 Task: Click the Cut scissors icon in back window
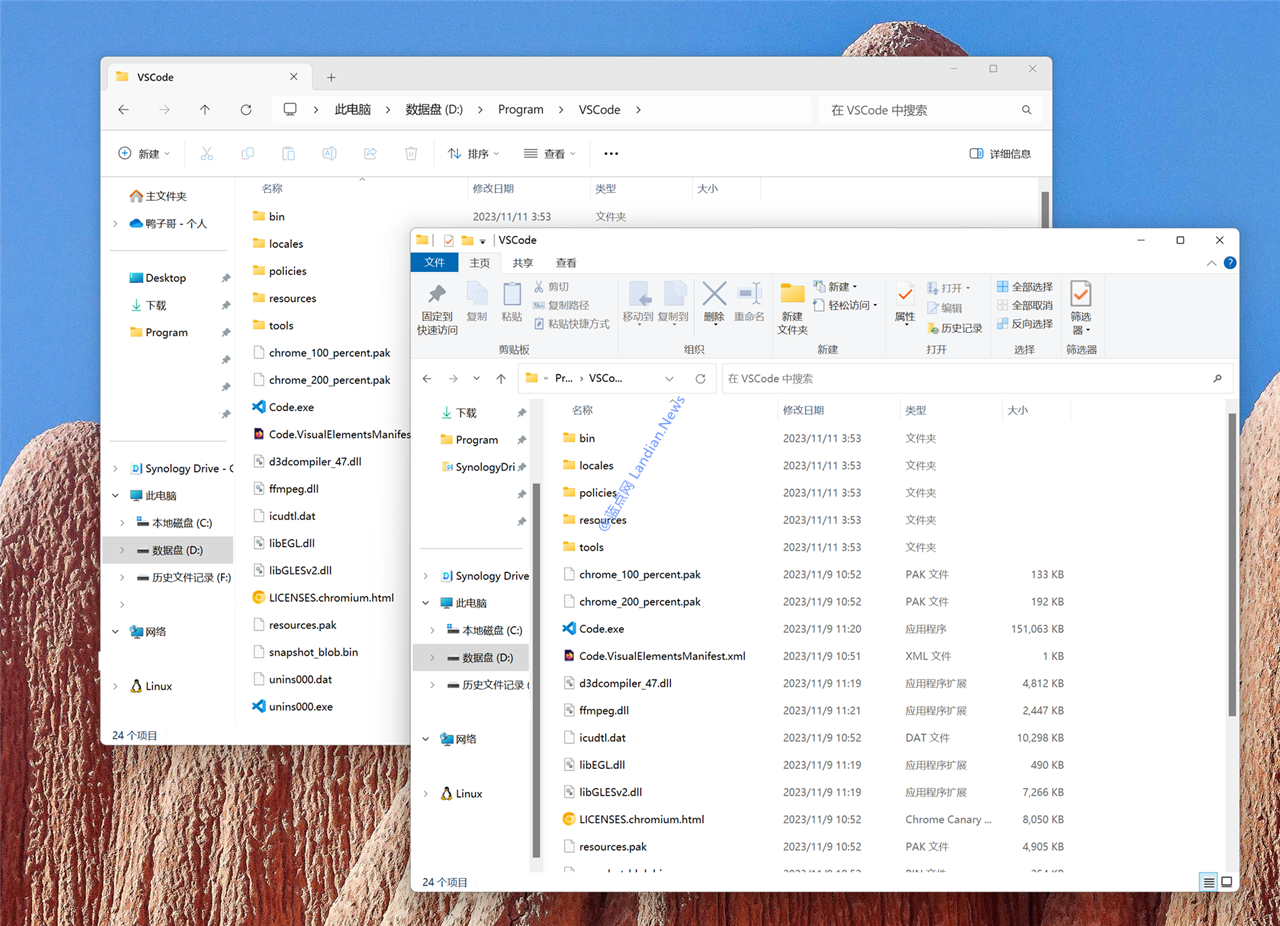click(207, 154)
